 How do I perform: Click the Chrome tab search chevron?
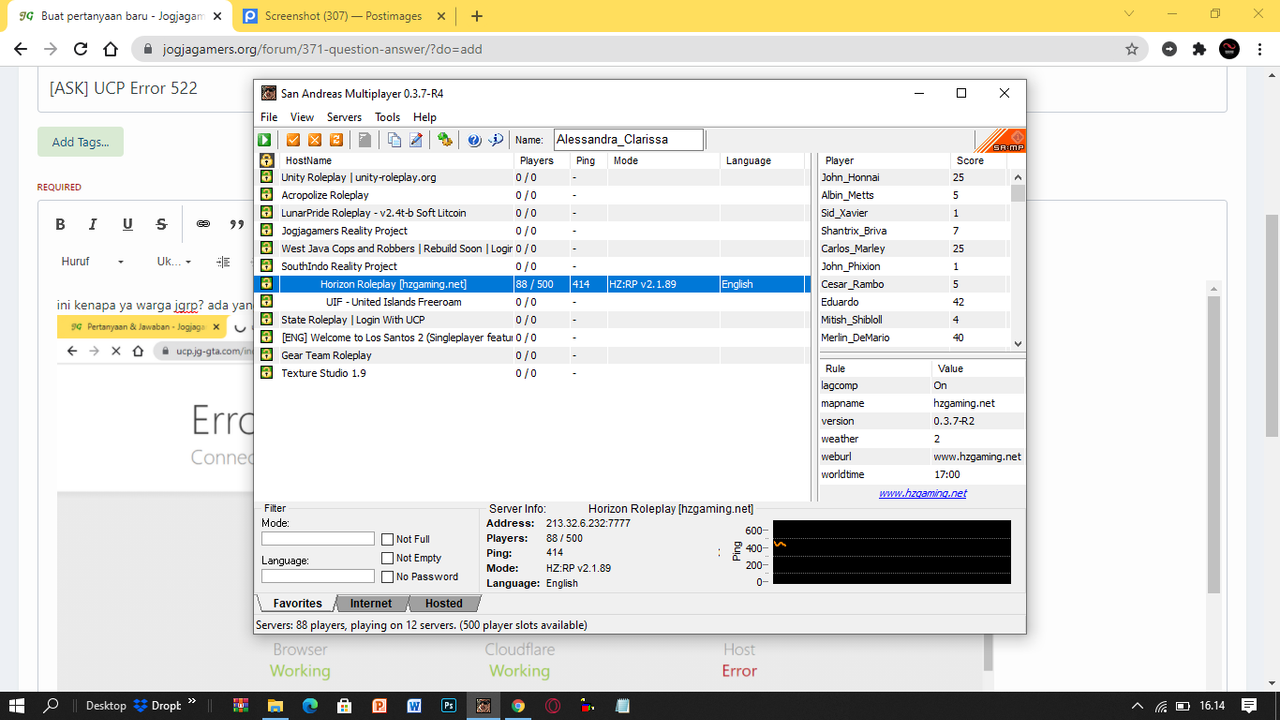tap(1129, 14)
